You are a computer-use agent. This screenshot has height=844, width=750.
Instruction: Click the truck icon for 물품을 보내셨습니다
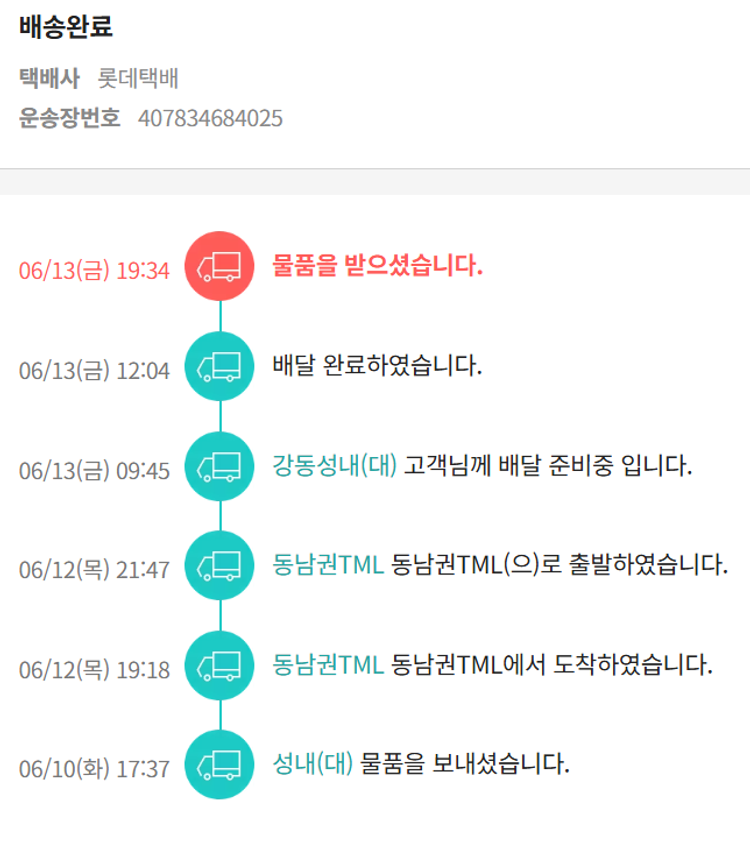coord(220,766)
